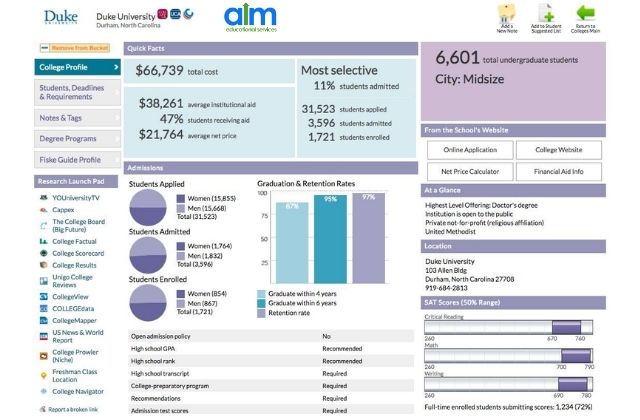Open the Net Price Calculator
This screenshot has height=420, width=640.
coord(471,171)
